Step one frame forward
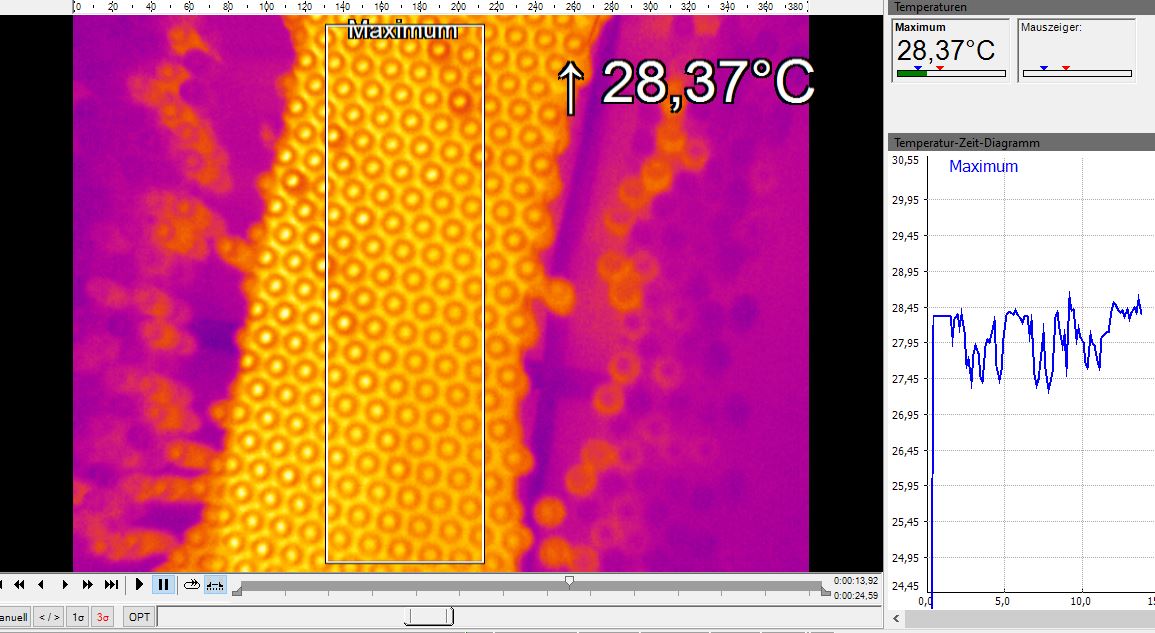This screenshot has height=633, width=1155. coord(65,585)
